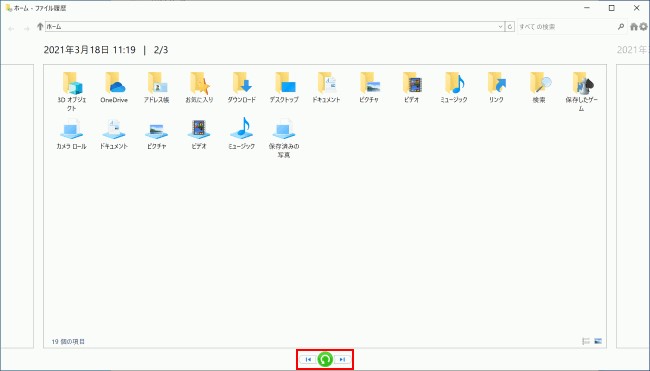Open the ドキュメント library icon
The height and width of the screenshot is (371, 650).
(x=114, y=134)
